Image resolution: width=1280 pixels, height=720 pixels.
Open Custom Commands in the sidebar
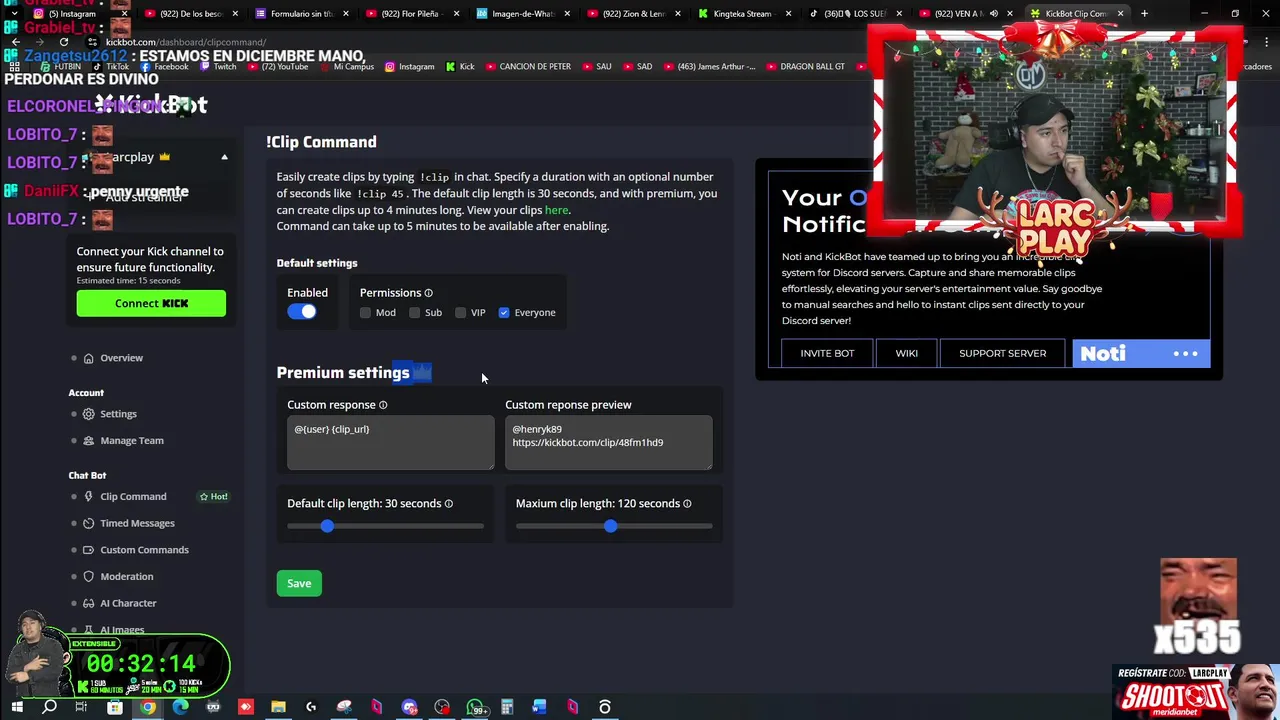click(x=144, y=550)
